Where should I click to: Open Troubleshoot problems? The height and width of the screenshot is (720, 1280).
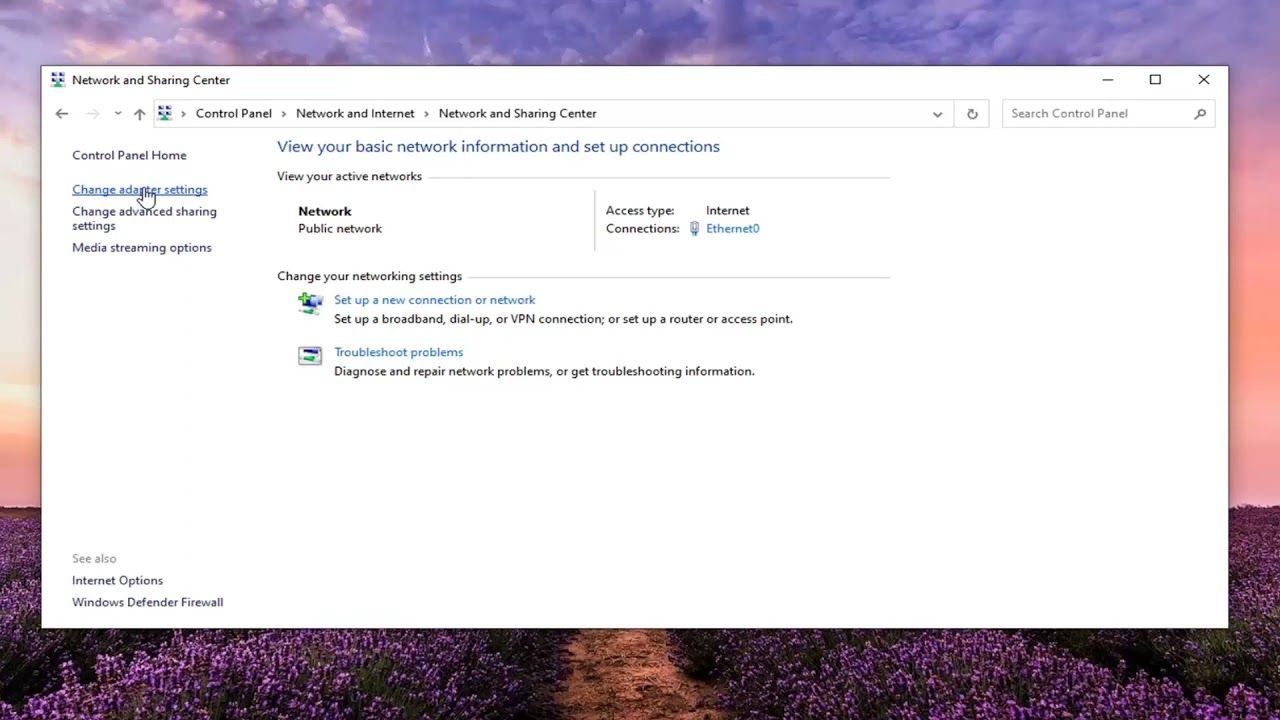(398, 352)
